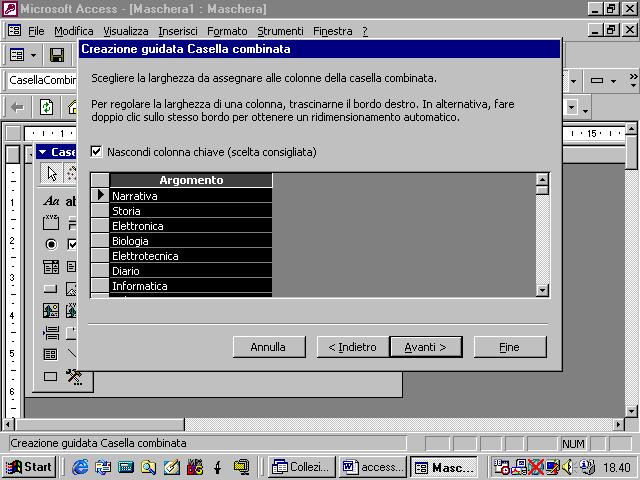
Task: Click the speaker volume tray icon
Action: 567,467
